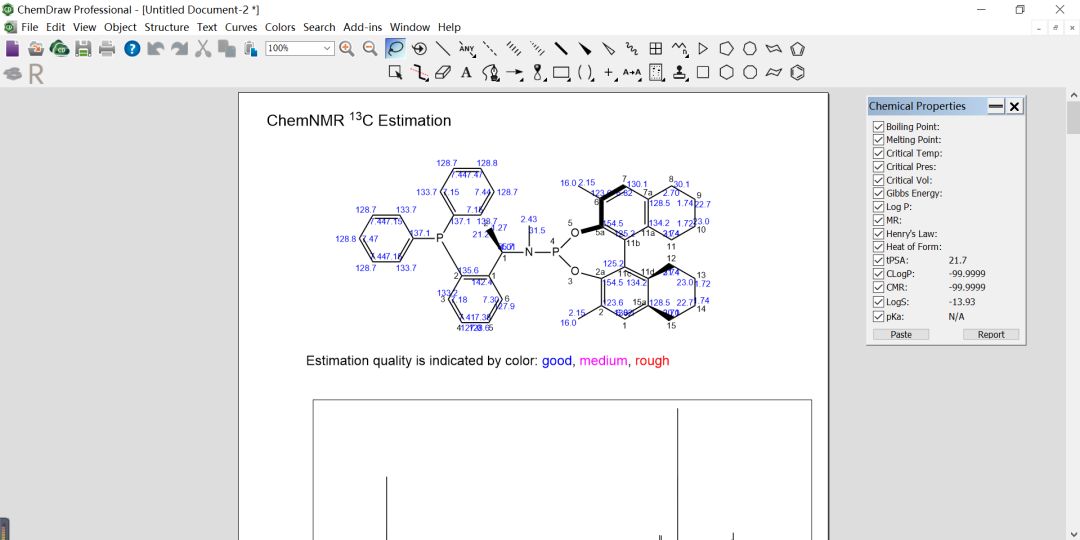Screen dimensions: 1080x540
Task: Toggle the Henry's Law checkbox
Action: point(878,233)
